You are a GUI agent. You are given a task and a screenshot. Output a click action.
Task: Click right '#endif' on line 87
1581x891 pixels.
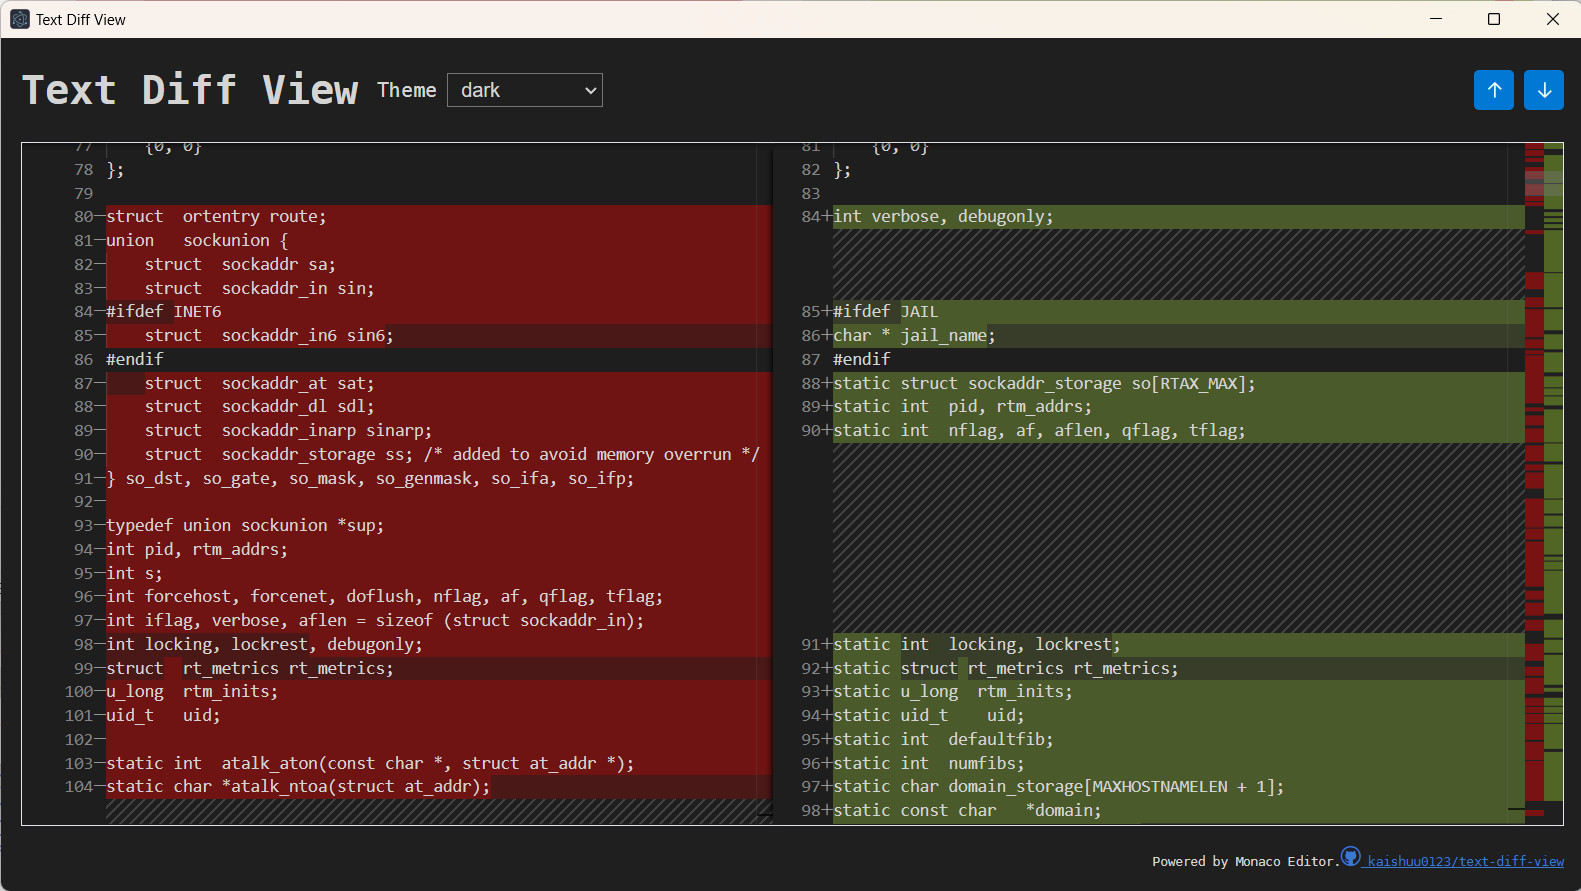[862, 360]
